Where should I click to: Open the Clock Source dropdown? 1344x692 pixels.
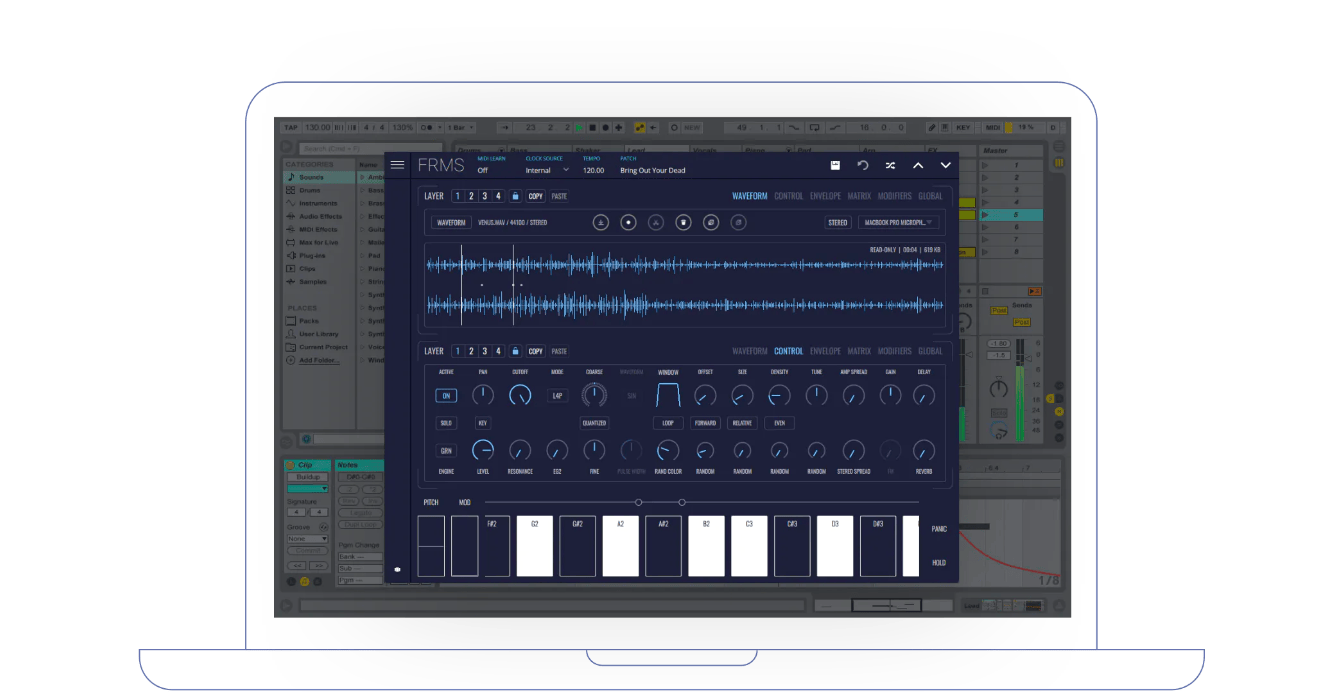pyautogui.click(x=546, y=169)
